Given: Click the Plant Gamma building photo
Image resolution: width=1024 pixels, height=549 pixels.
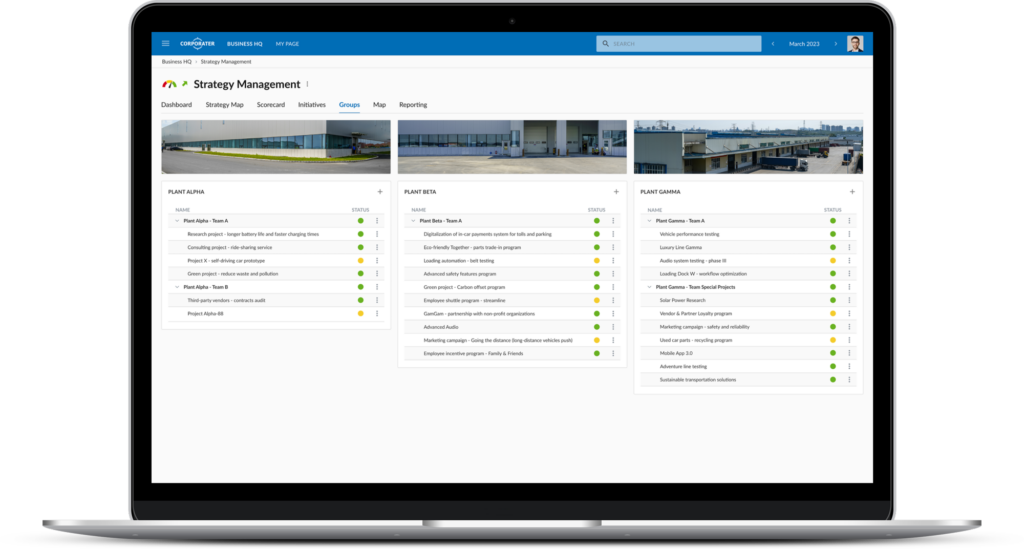Looking at the screenshot, I should tap(748, 147).
